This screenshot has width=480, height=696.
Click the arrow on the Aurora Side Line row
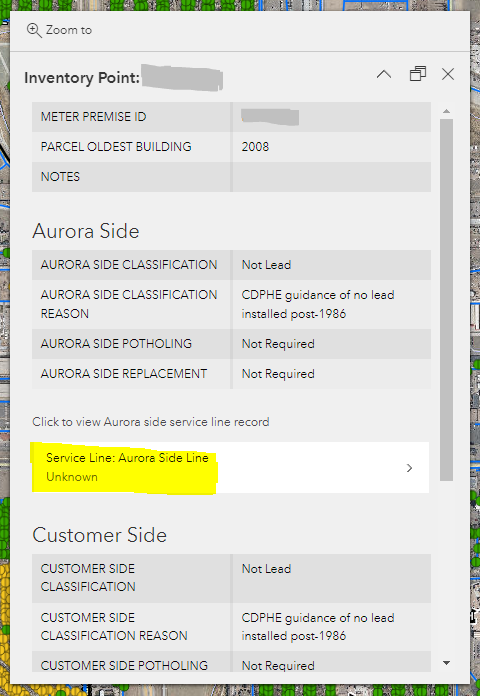pos(409,468)
